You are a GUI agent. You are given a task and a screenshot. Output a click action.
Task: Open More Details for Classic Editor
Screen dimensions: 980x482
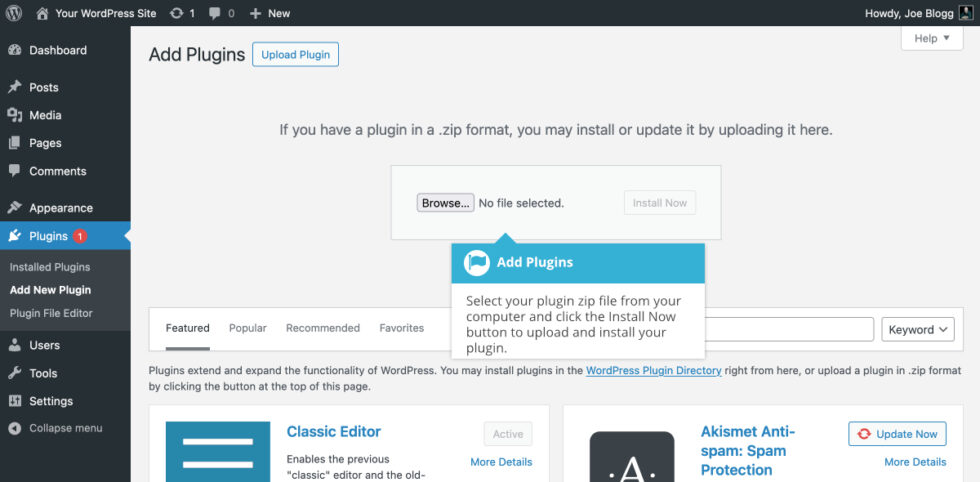(501, 462)
